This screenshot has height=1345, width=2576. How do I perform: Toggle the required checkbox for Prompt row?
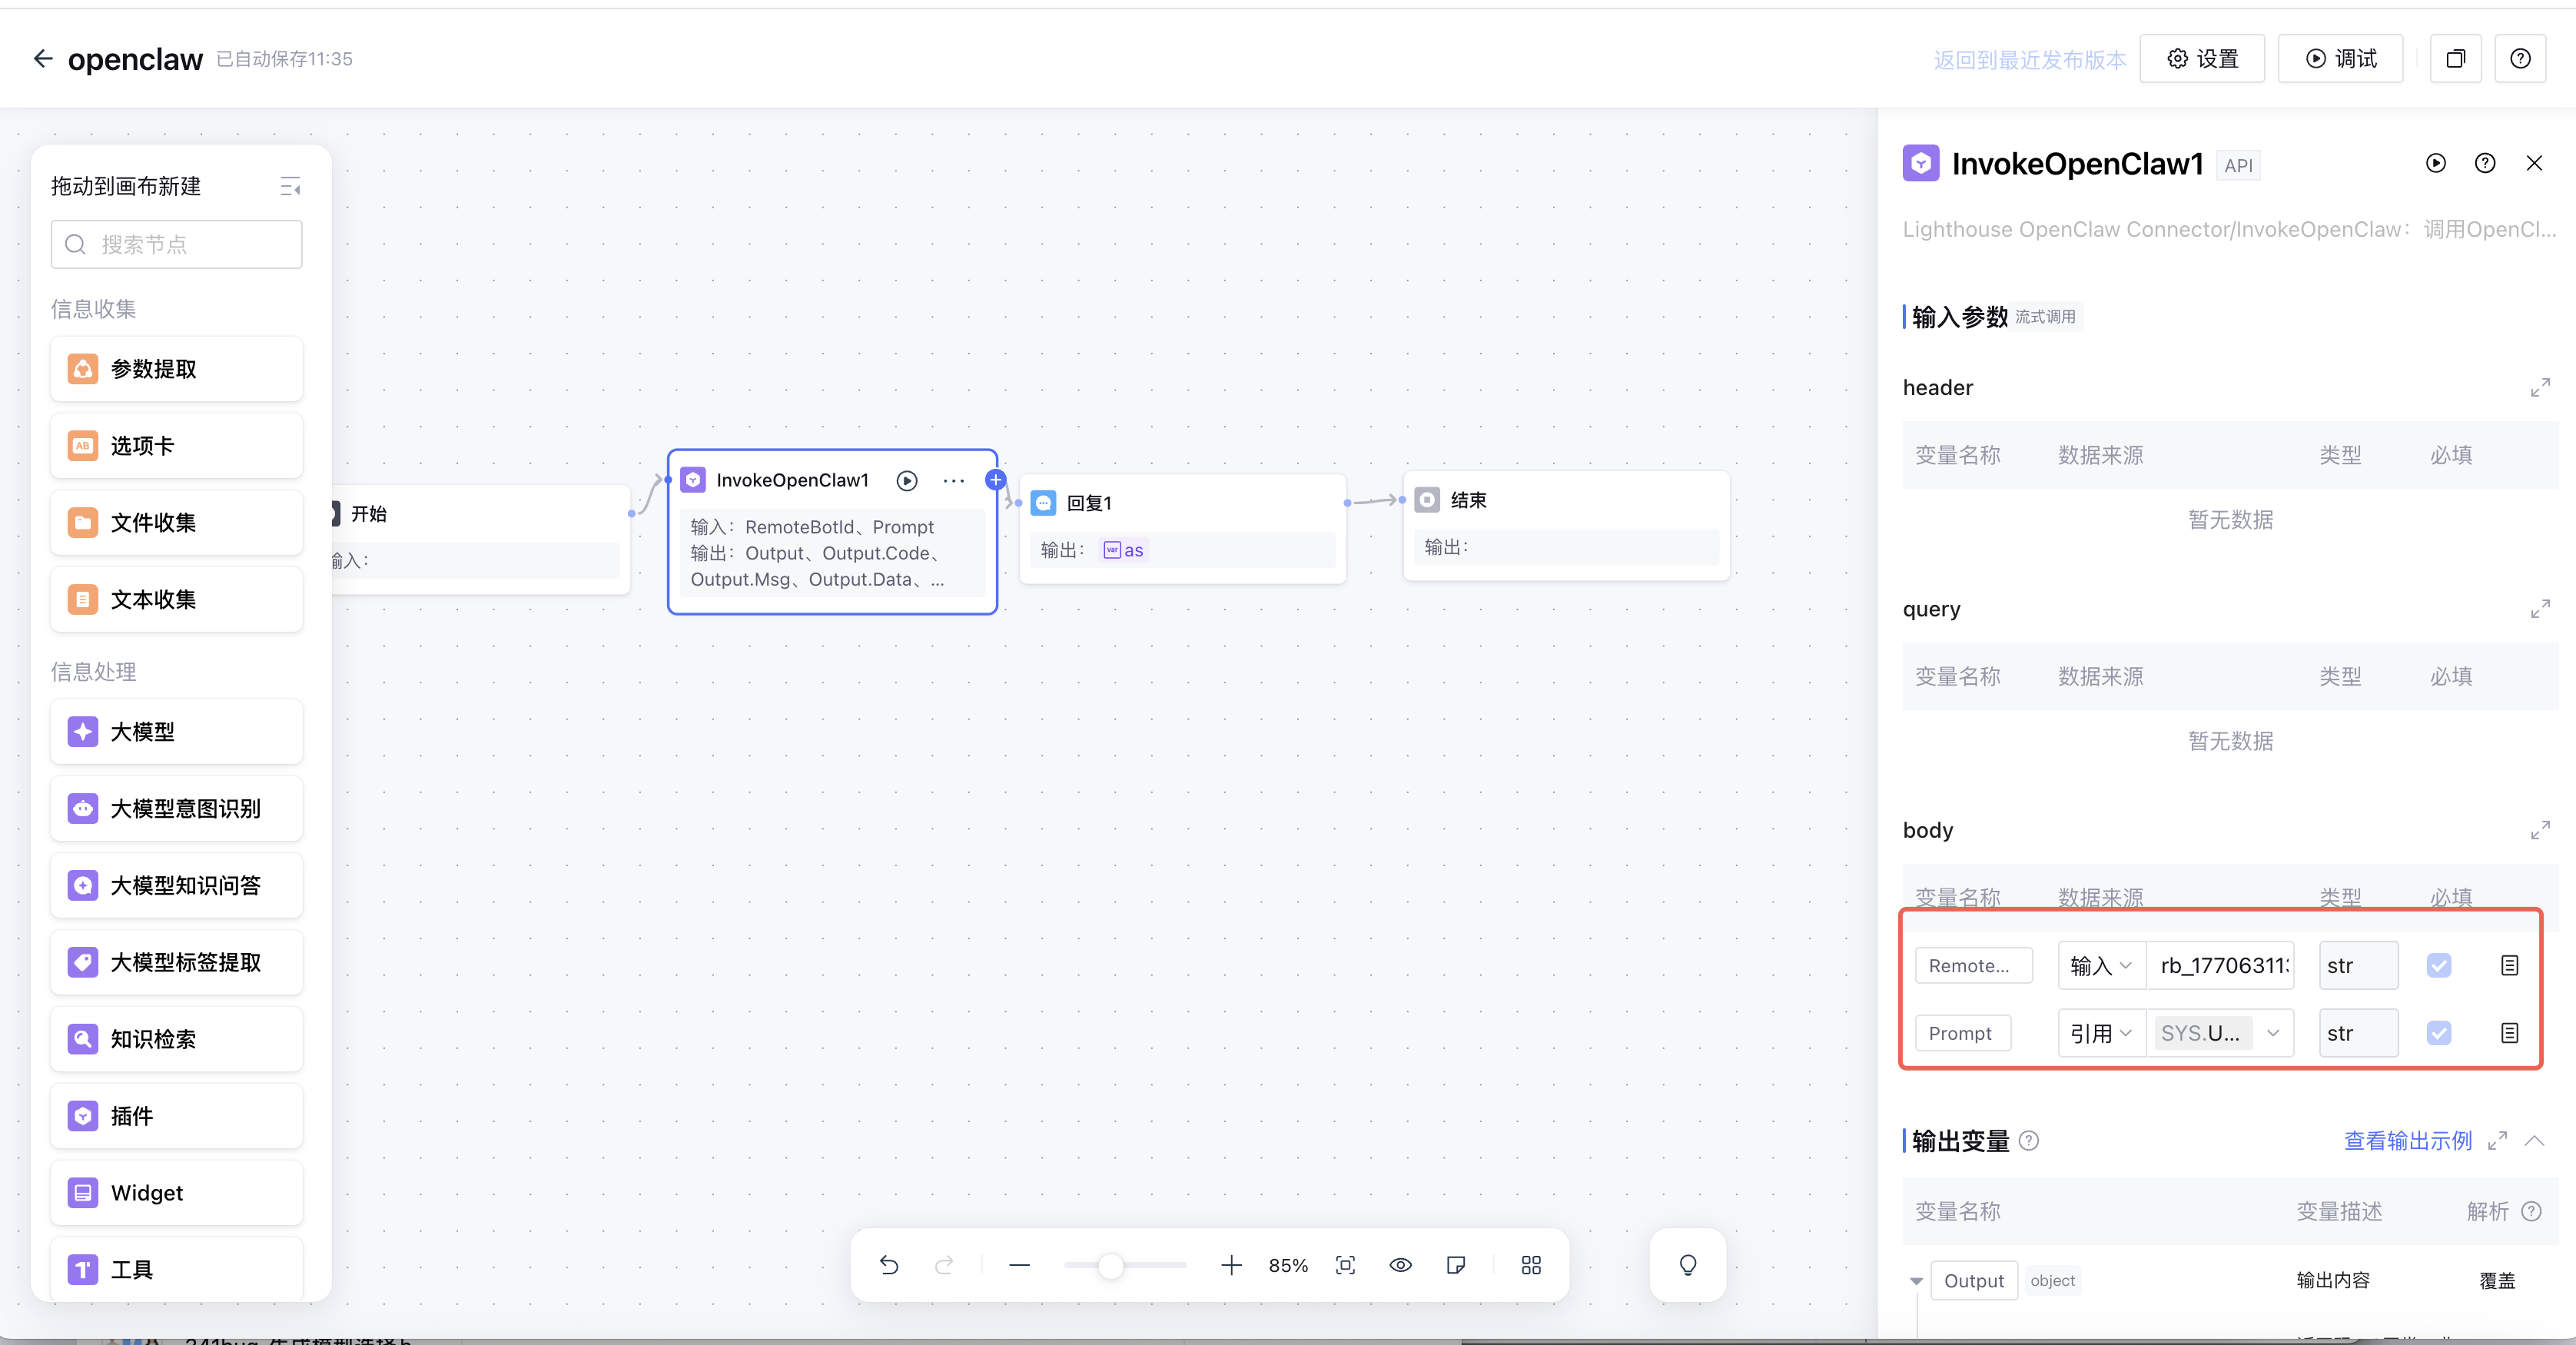point(2438,1033)
